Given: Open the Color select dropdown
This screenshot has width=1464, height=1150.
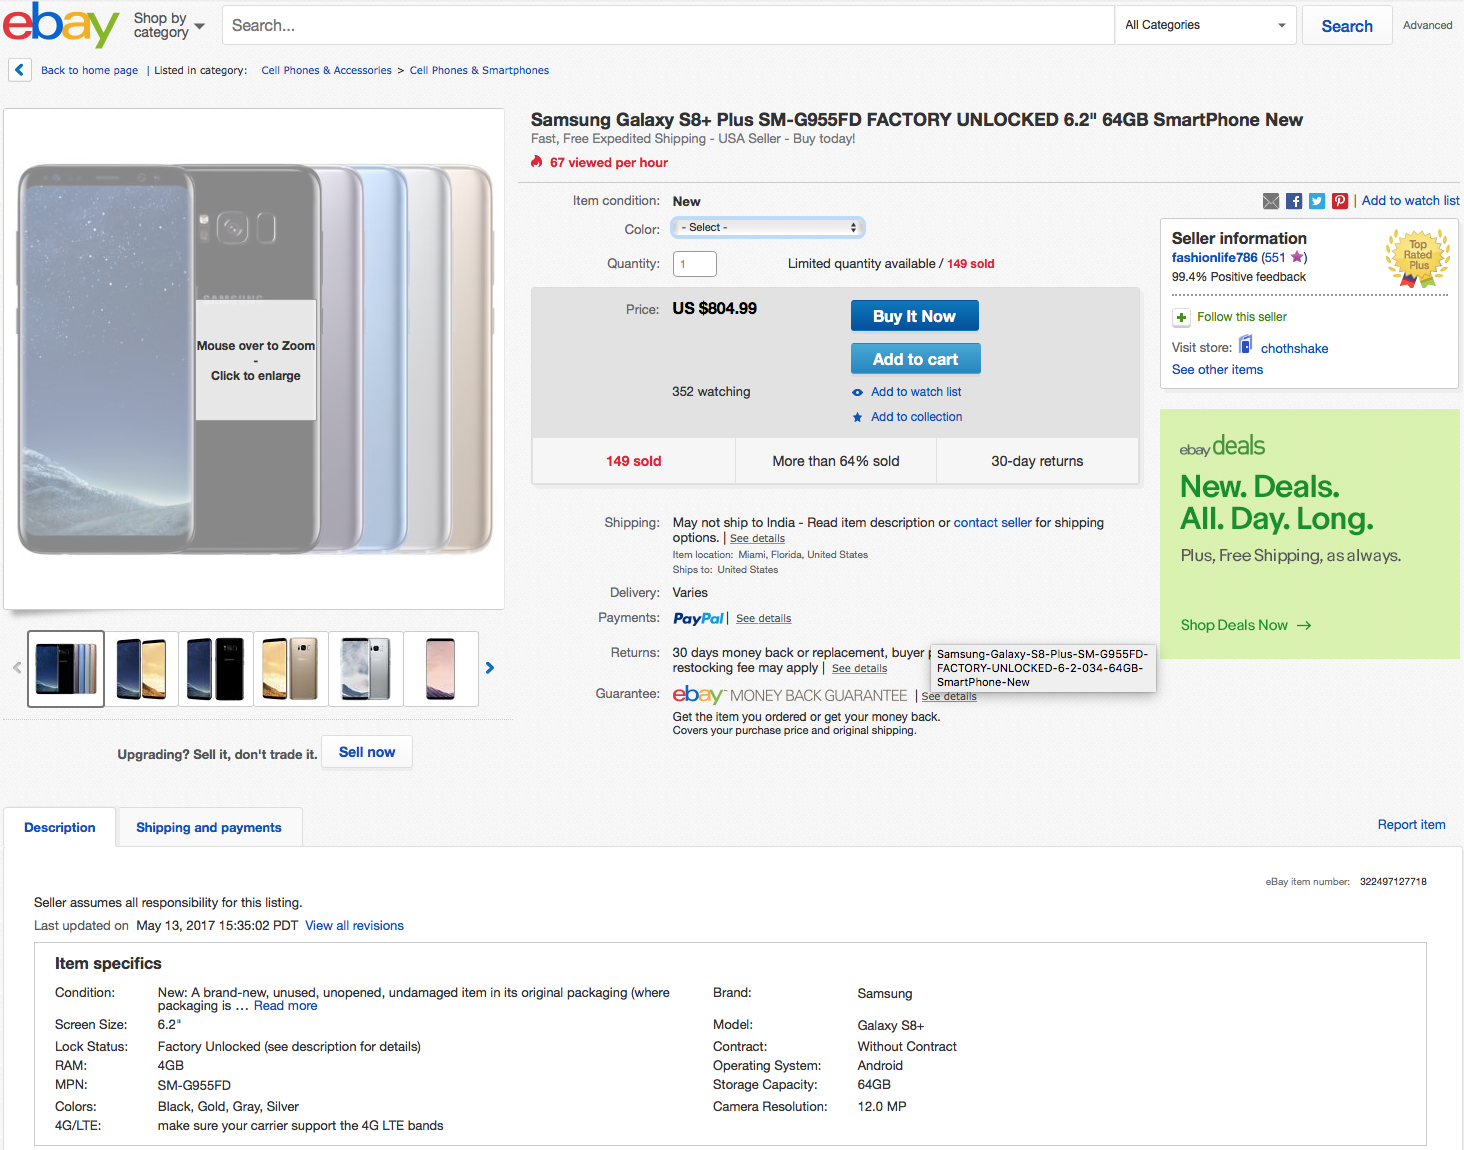Looking at the screenshot, I should [767, 228].
